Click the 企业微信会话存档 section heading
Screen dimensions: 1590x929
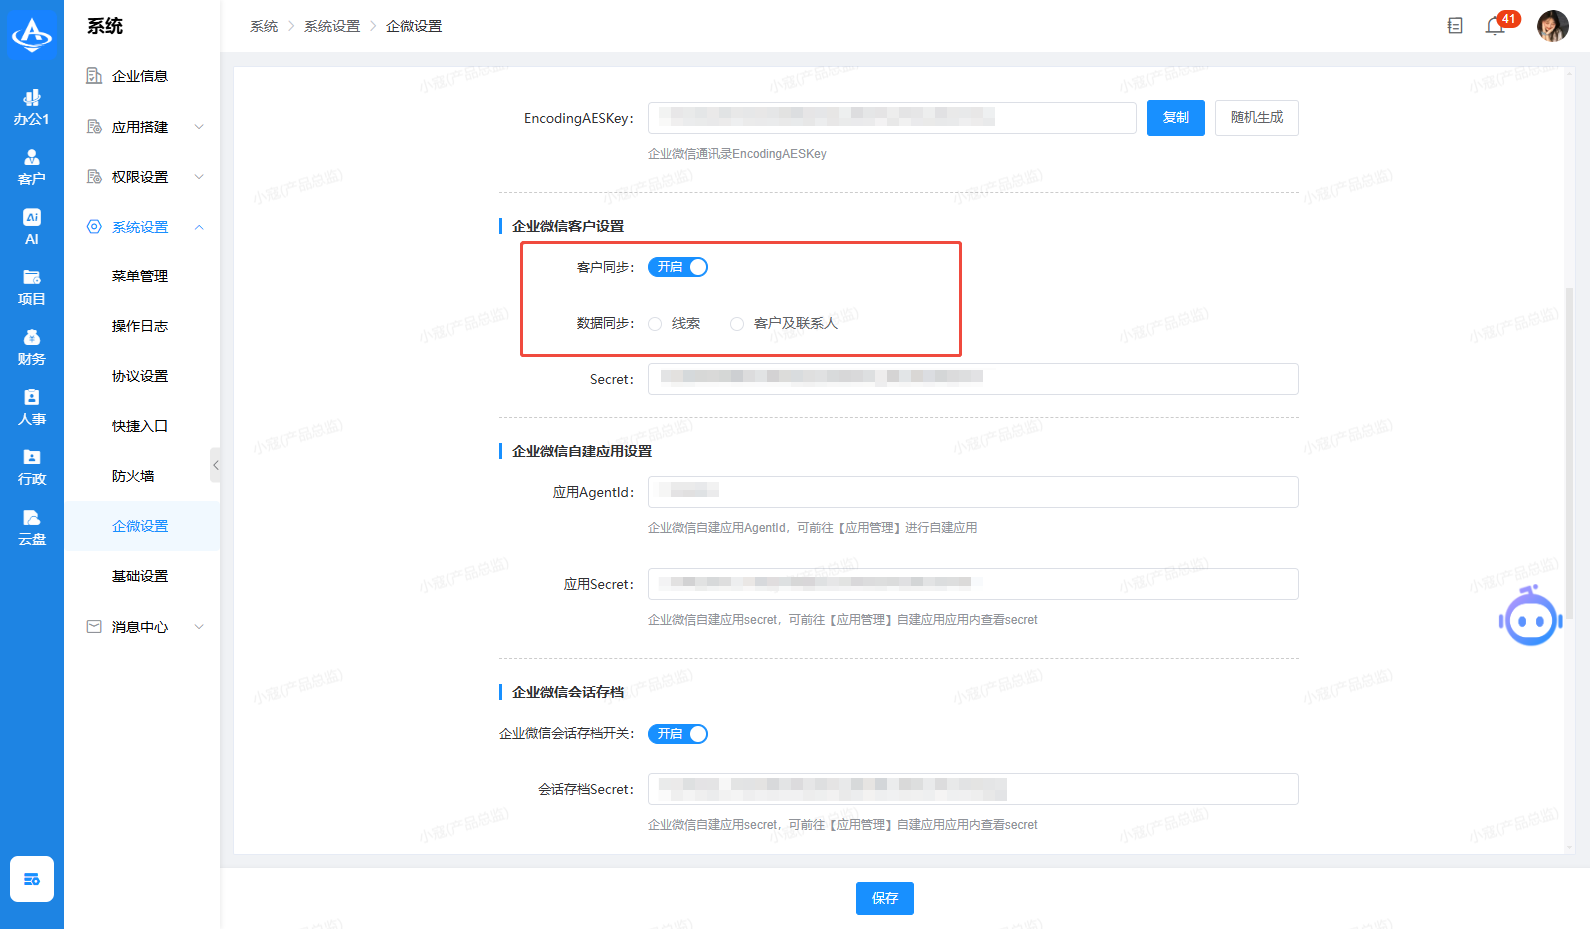point(568,692)
